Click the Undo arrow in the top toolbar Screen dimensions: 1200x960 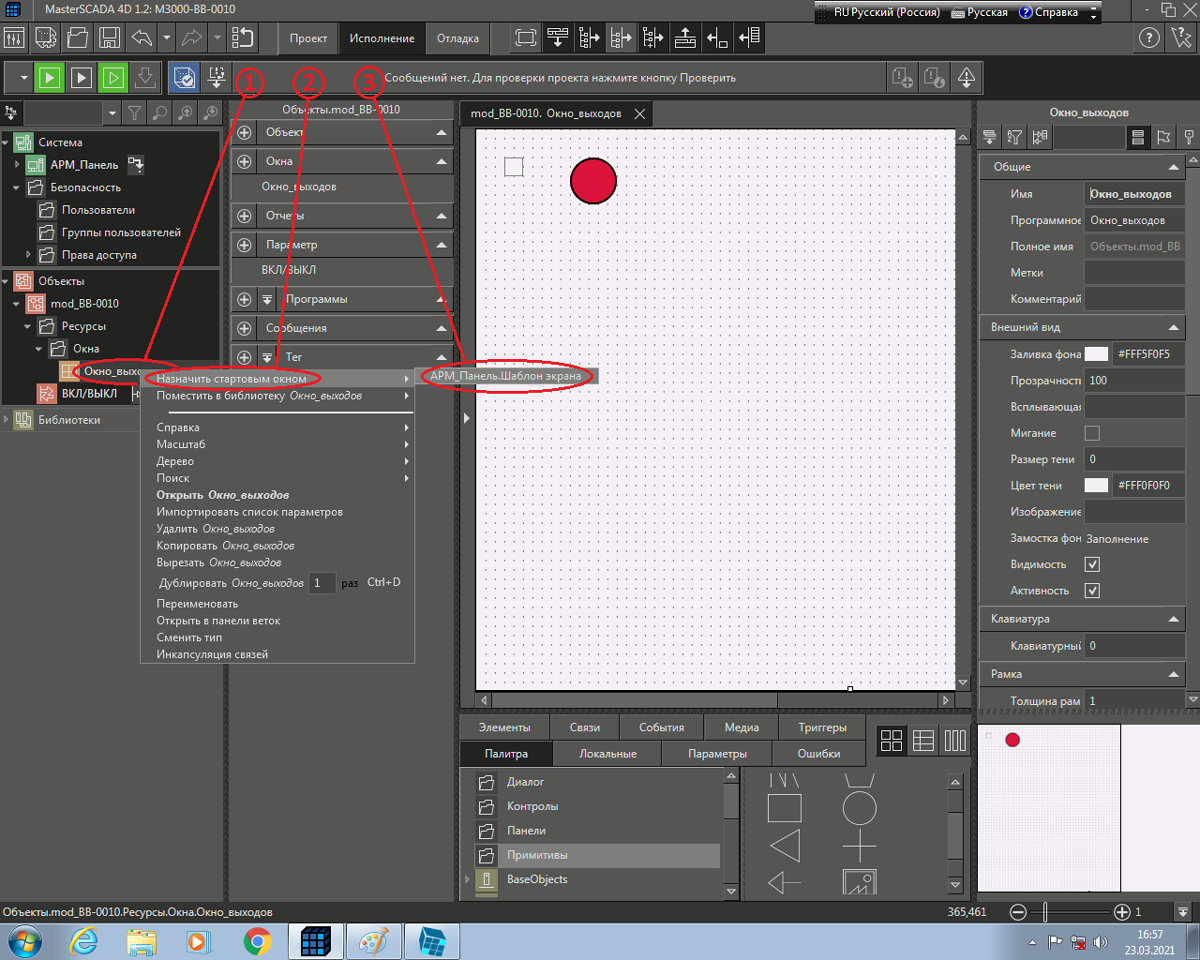click(142, 39)
